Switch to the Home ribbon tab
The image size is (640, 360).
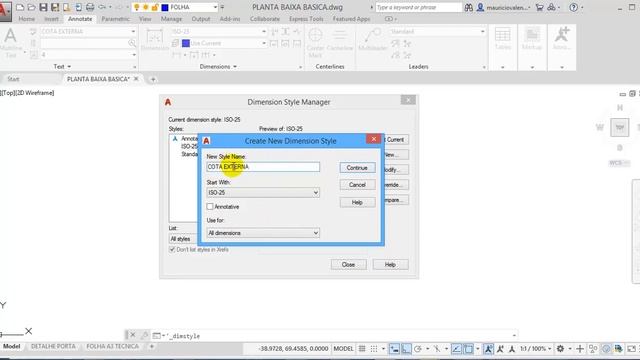pos(27,19)
